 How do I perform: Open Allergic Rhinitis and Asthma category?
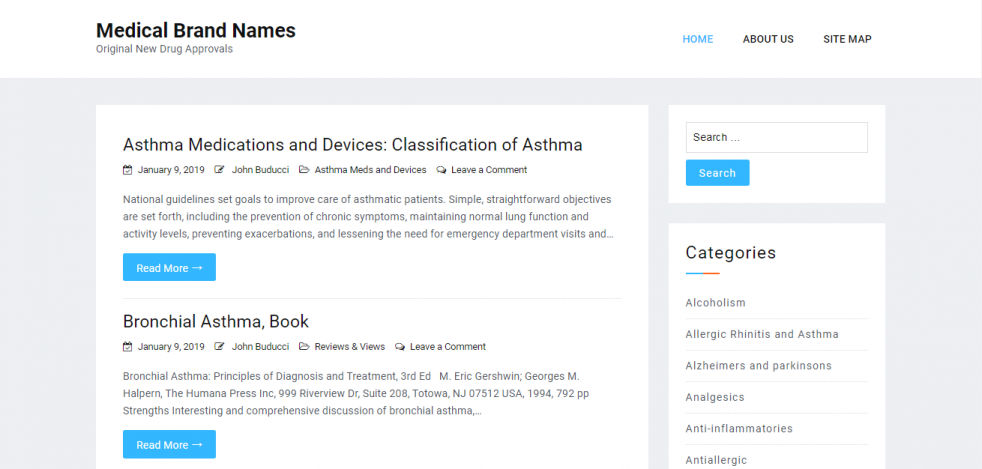(x=761, y=334)
